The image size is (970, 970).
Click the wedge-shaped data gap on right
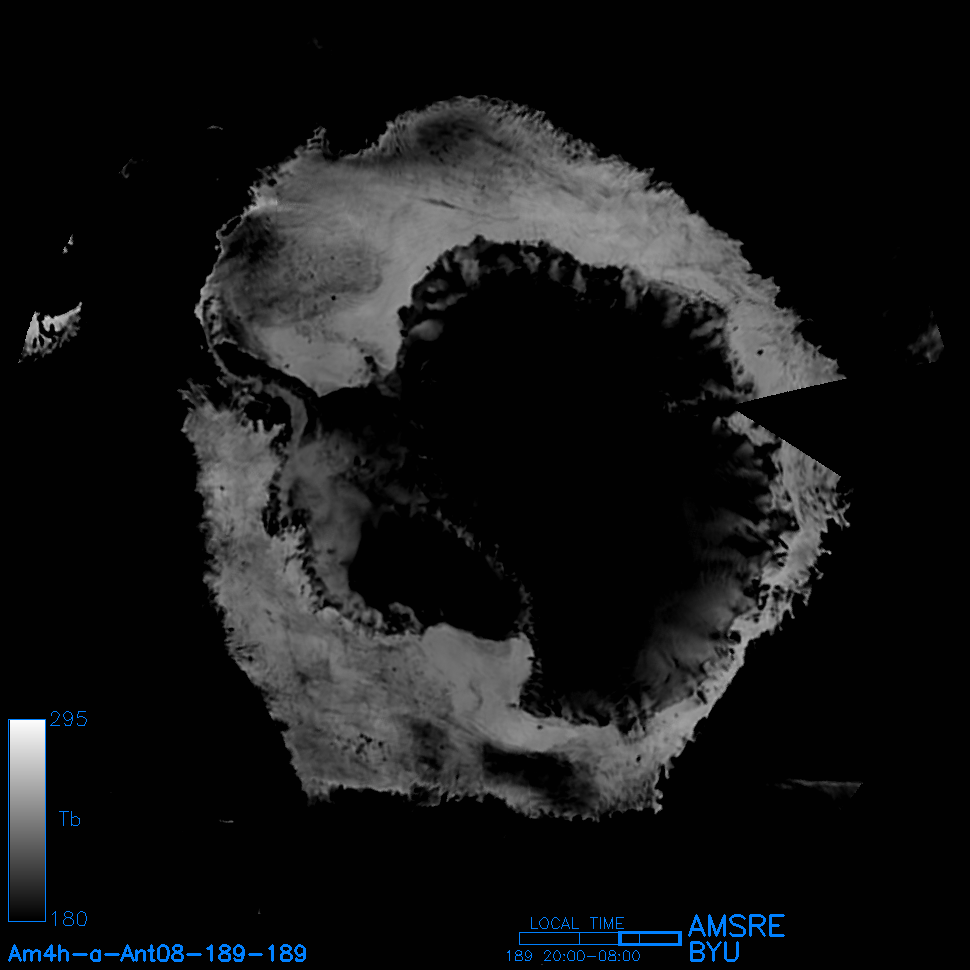point(800,415)
